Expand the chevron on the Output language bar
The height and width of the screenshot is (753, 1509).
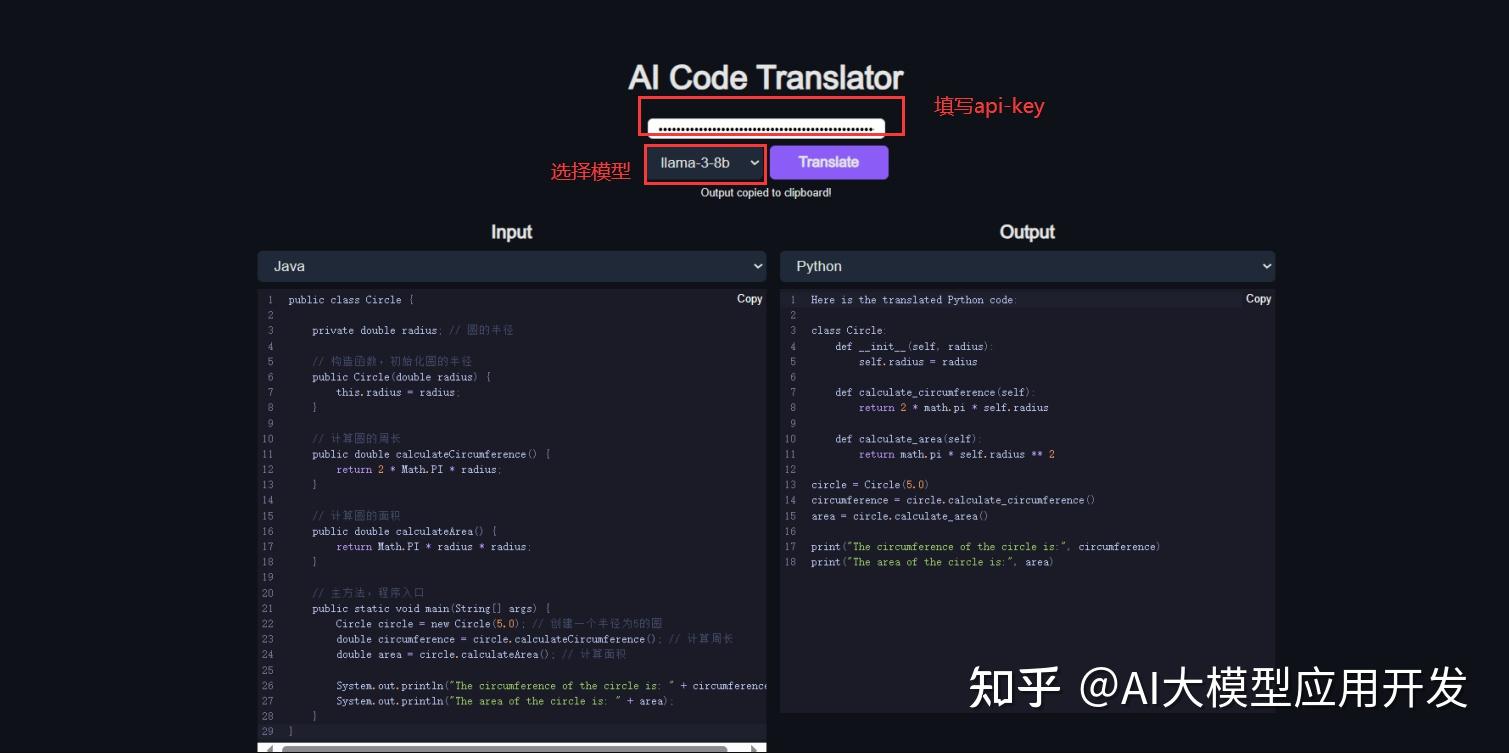[x=1268, y=266]
